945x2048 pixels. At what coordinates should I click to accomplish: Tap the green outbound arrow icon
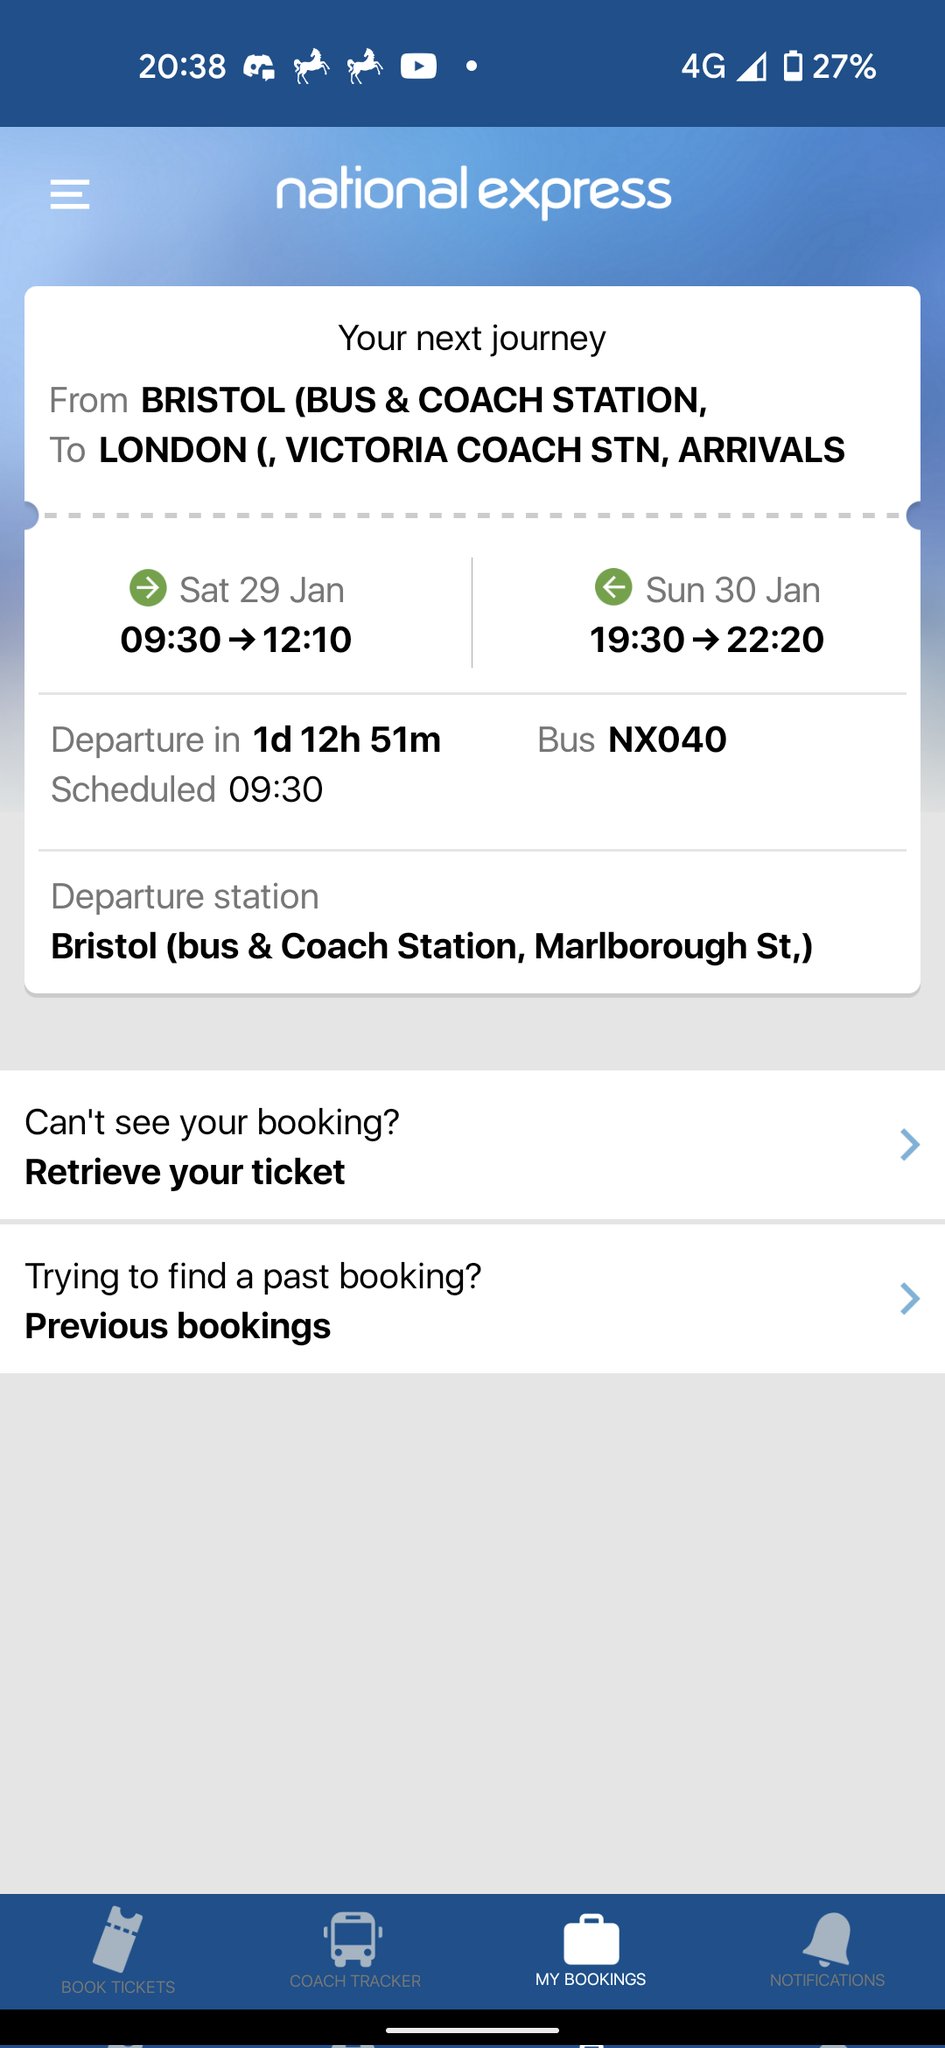[148, 588]
